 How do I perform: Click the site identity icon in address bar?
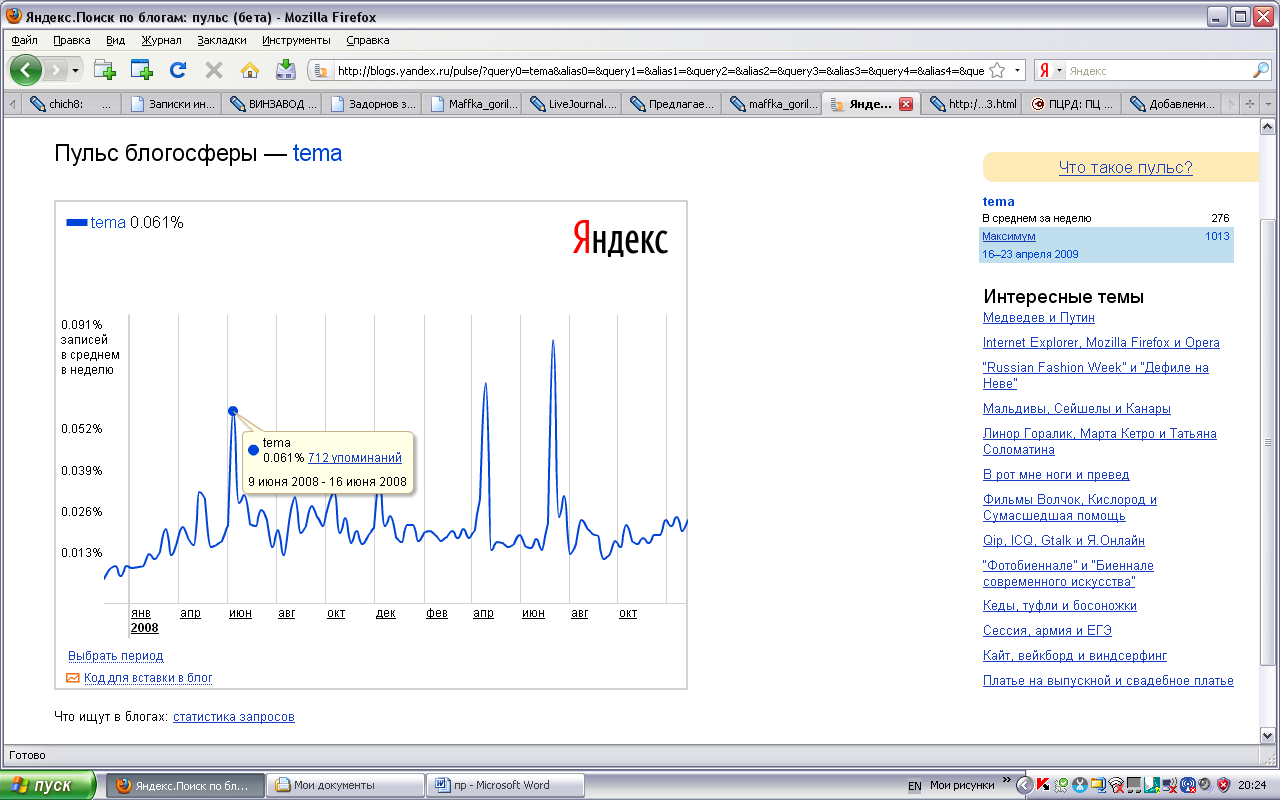tap(322, 71)
